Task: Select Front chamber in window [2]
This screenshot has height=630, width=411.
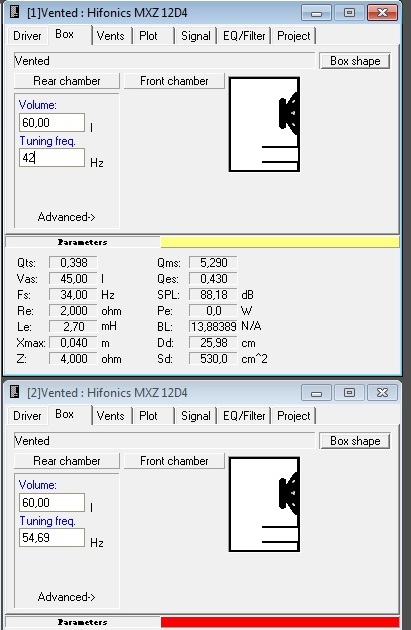Action: coord(174,461)
